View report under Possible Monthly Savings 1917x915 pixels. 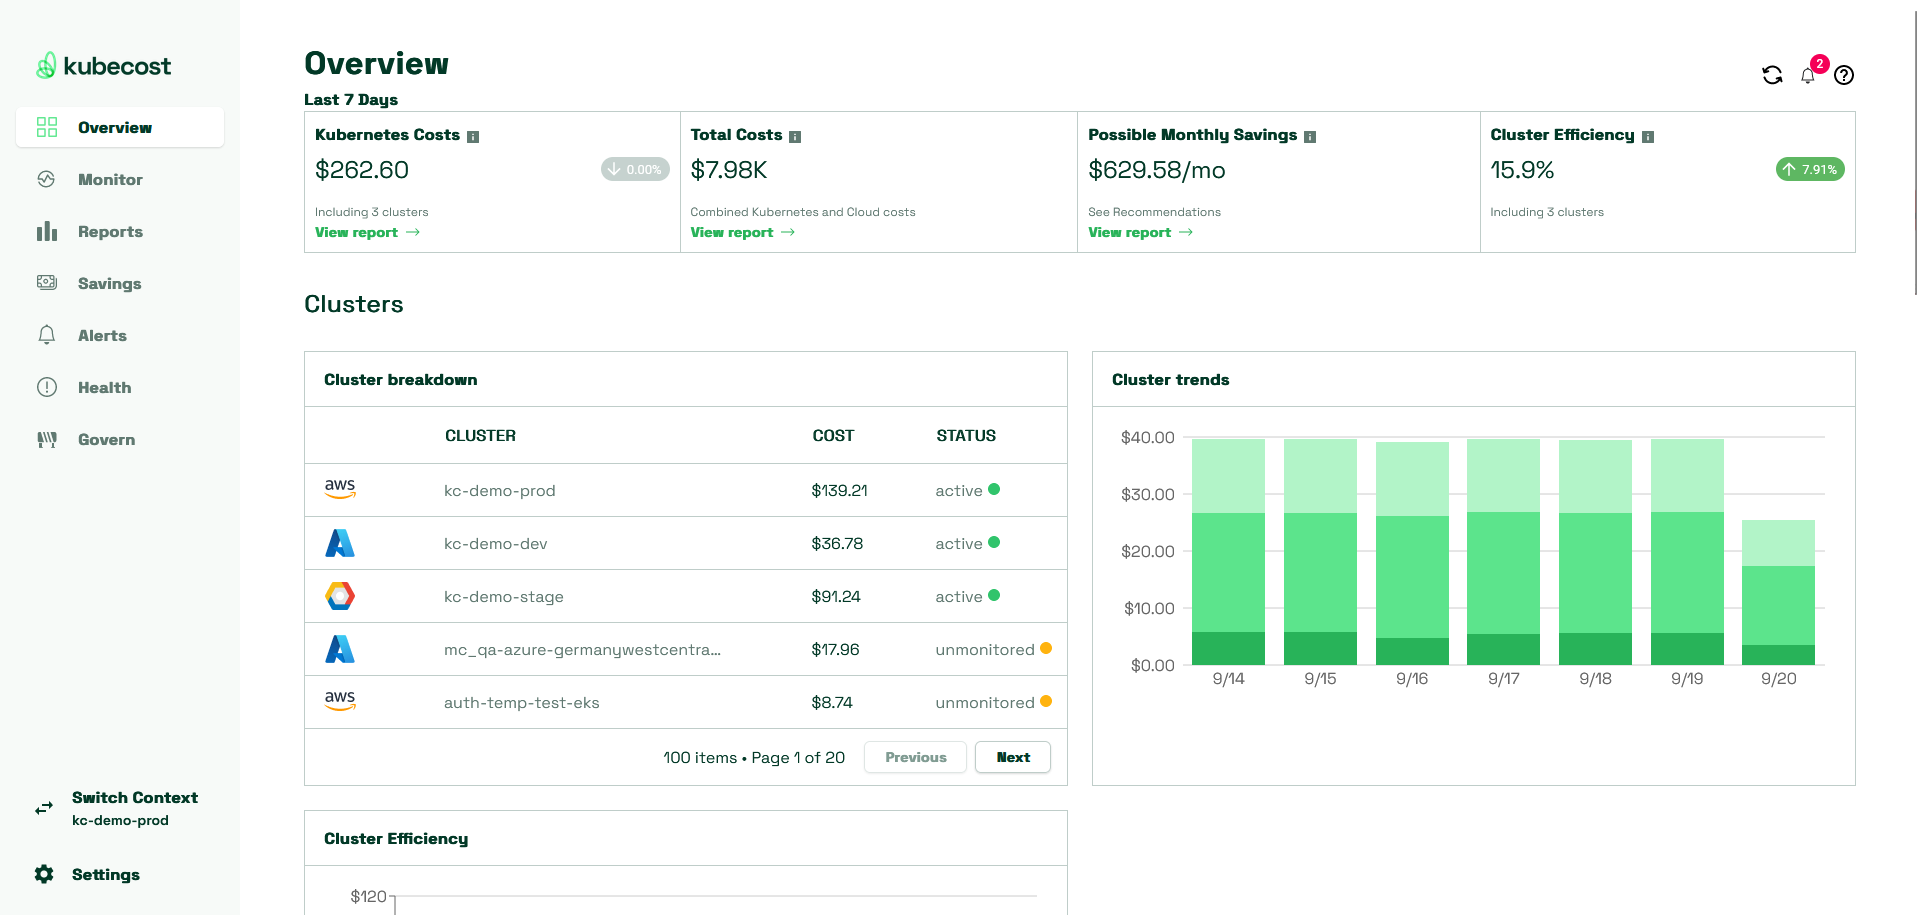point(1140,232)
